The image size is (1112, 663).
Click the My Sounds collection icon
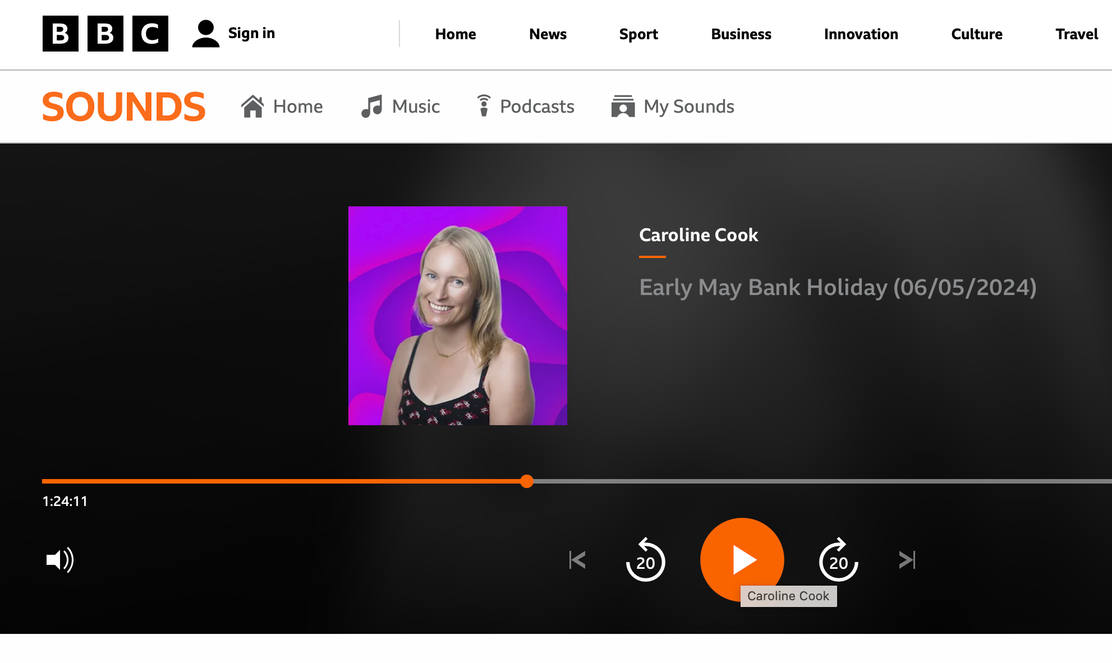point(623,106)
